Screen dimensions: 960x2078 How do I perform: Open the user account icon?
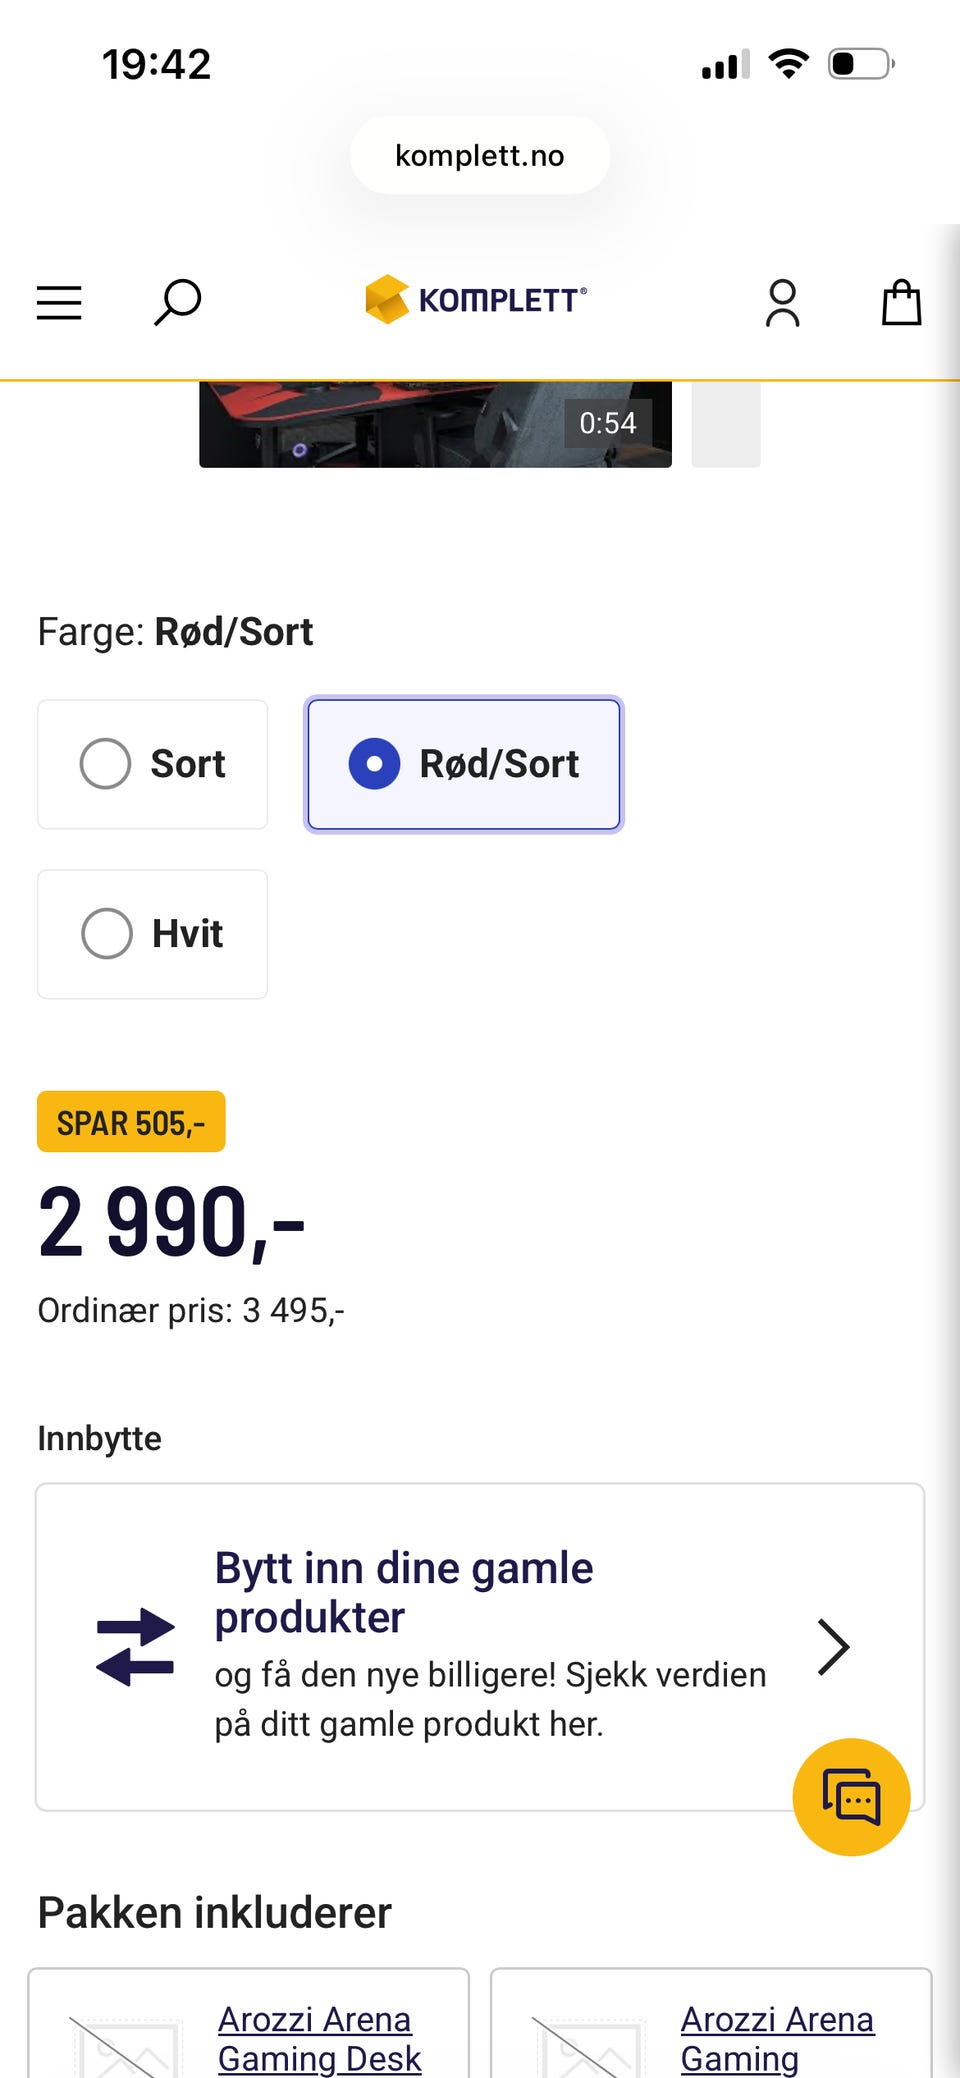pyautogui.click(x=782, y=303)
